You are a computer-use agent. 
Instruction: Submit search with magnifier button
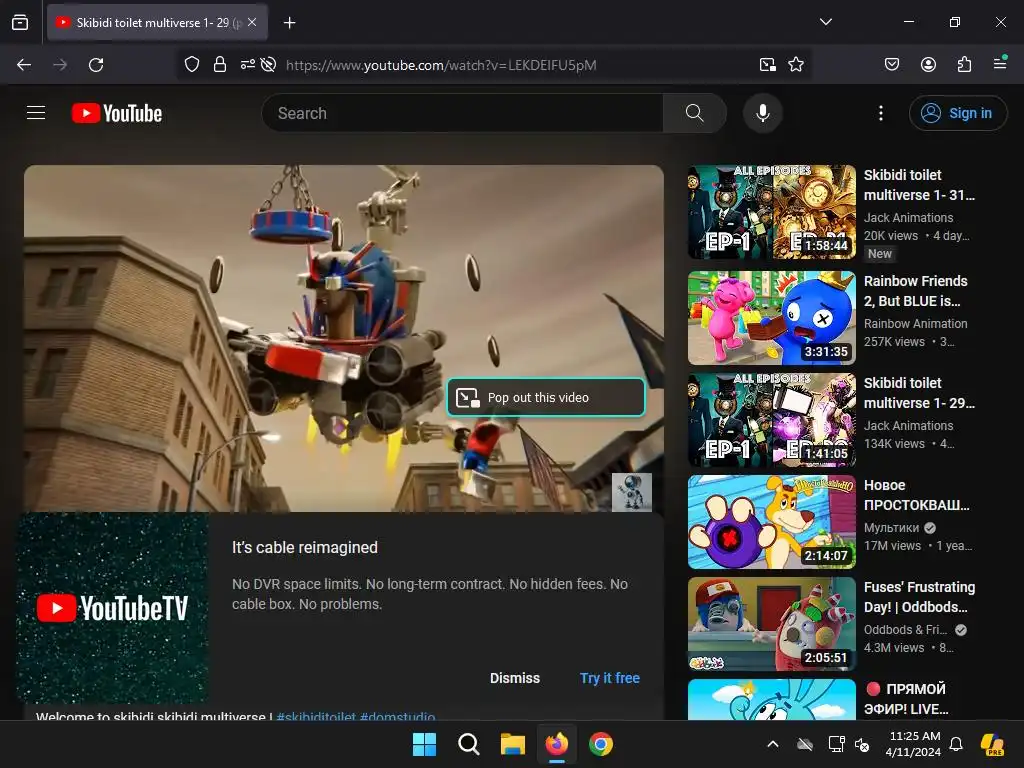pos(695,113)
